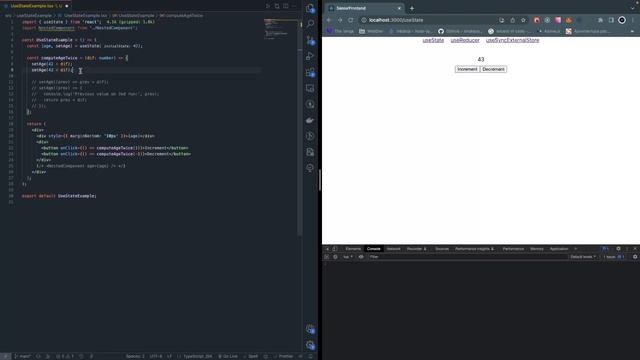Open the browser profile avatar

tap(622, 20)
